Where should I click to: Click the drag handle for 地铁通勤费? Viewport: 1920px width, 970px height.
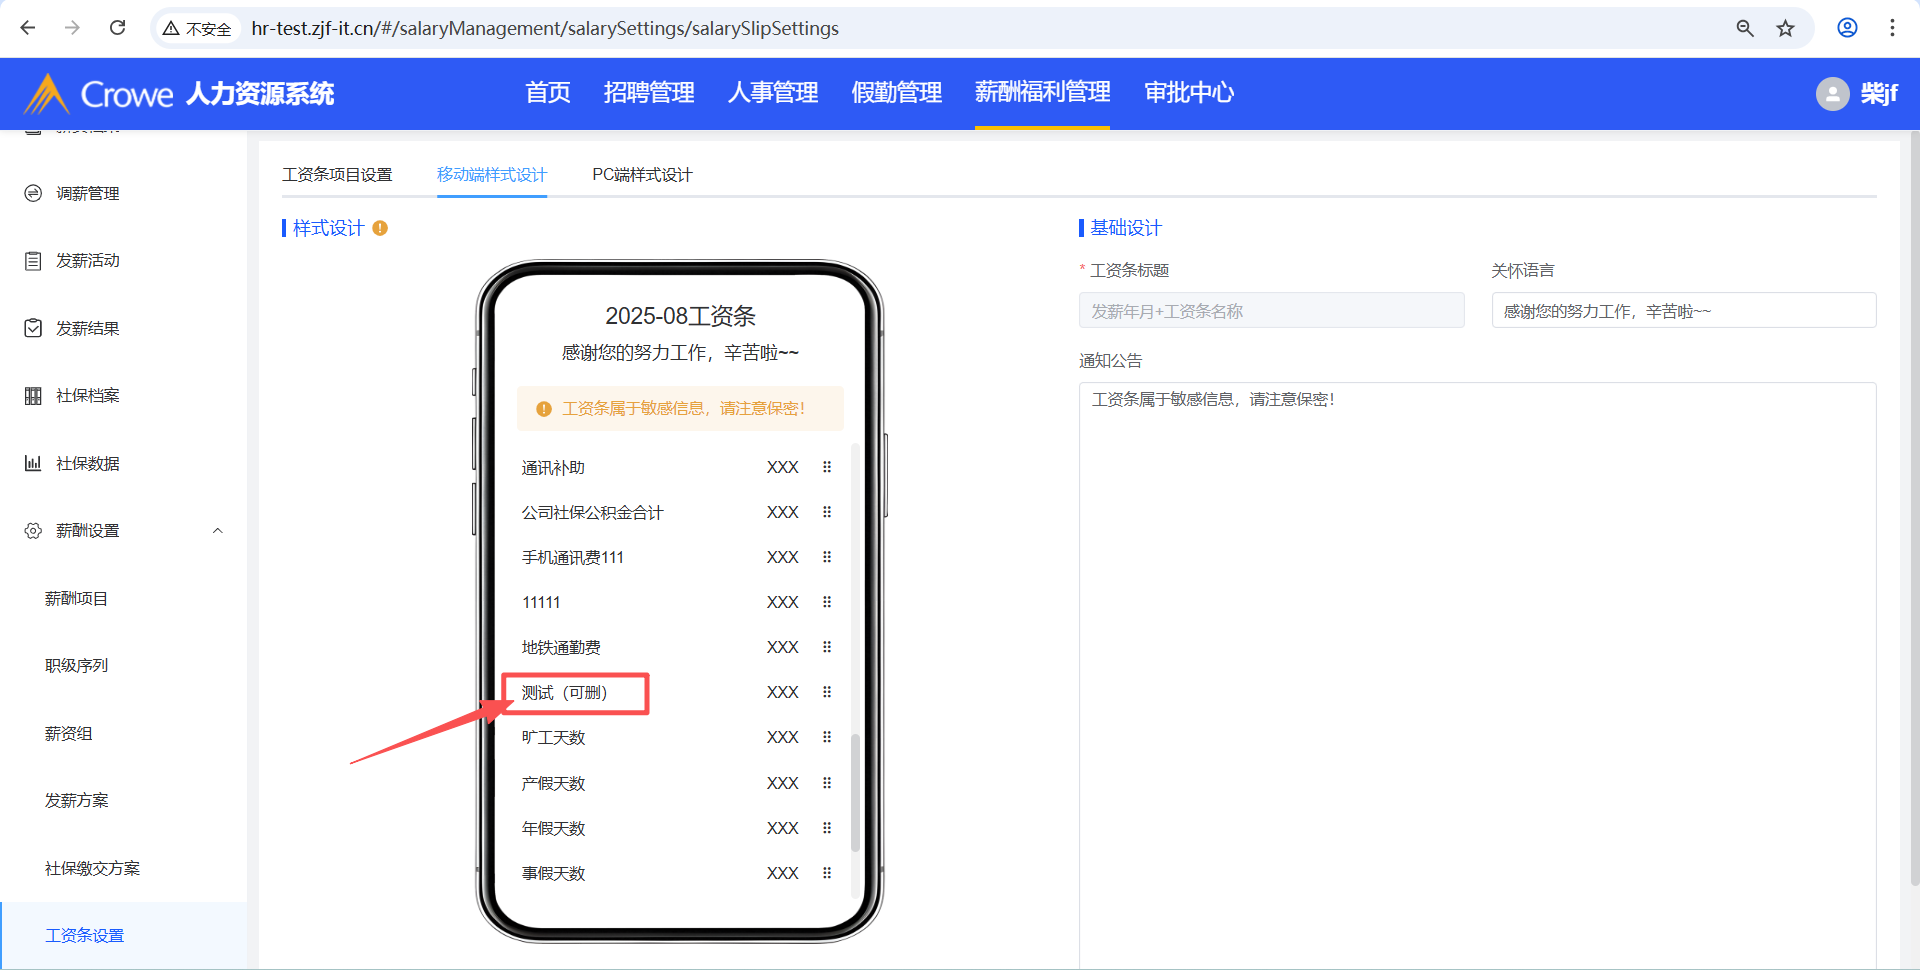tap(827, 647)
